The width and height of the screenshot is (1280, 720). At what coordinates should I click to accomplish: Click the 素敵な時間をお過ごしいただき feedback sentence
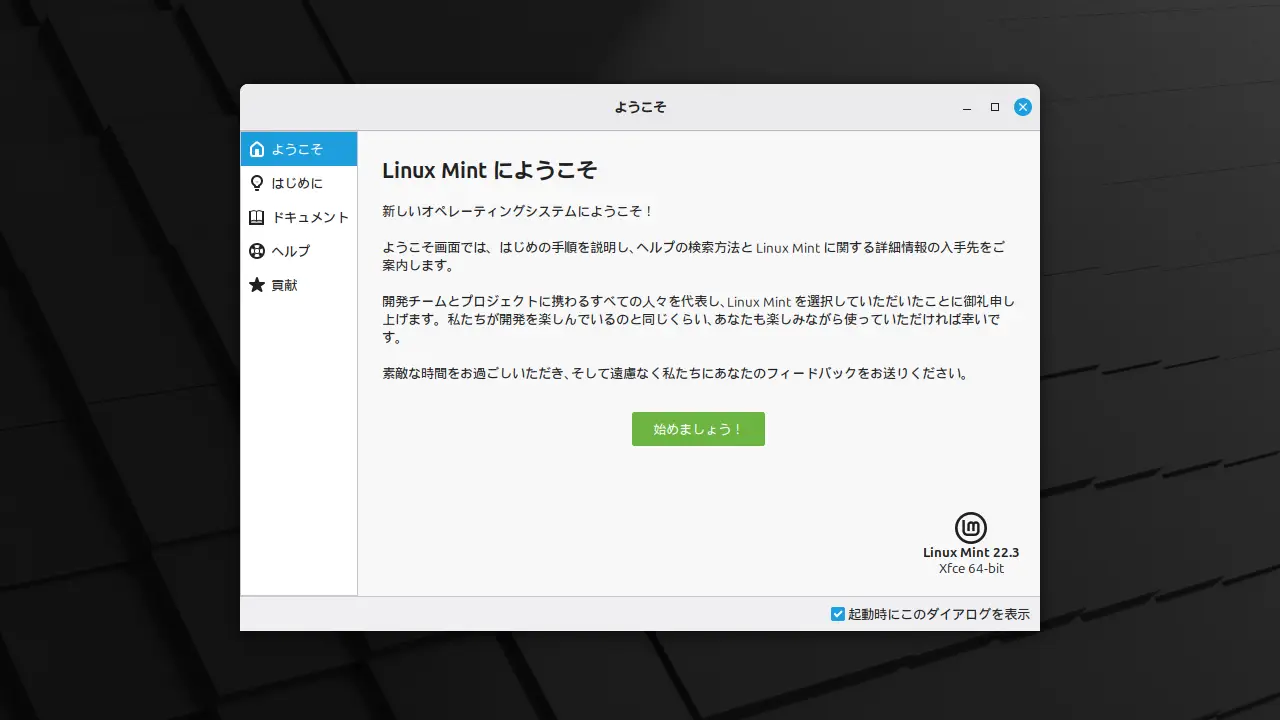[676, 374]
